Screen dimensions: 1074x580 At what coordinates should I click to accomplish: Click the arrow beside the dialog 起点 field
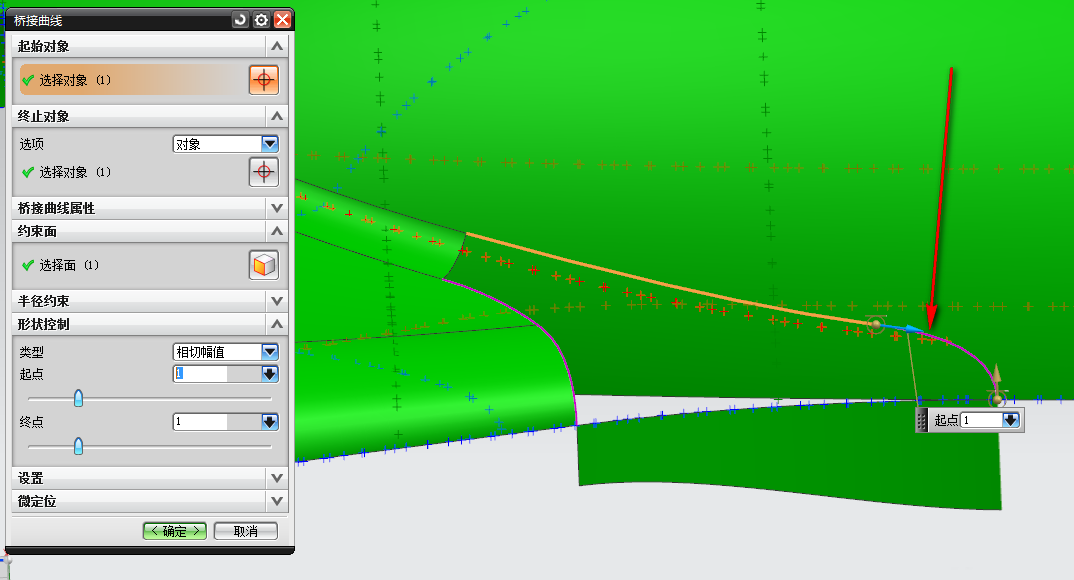click(x=269, y=374)
